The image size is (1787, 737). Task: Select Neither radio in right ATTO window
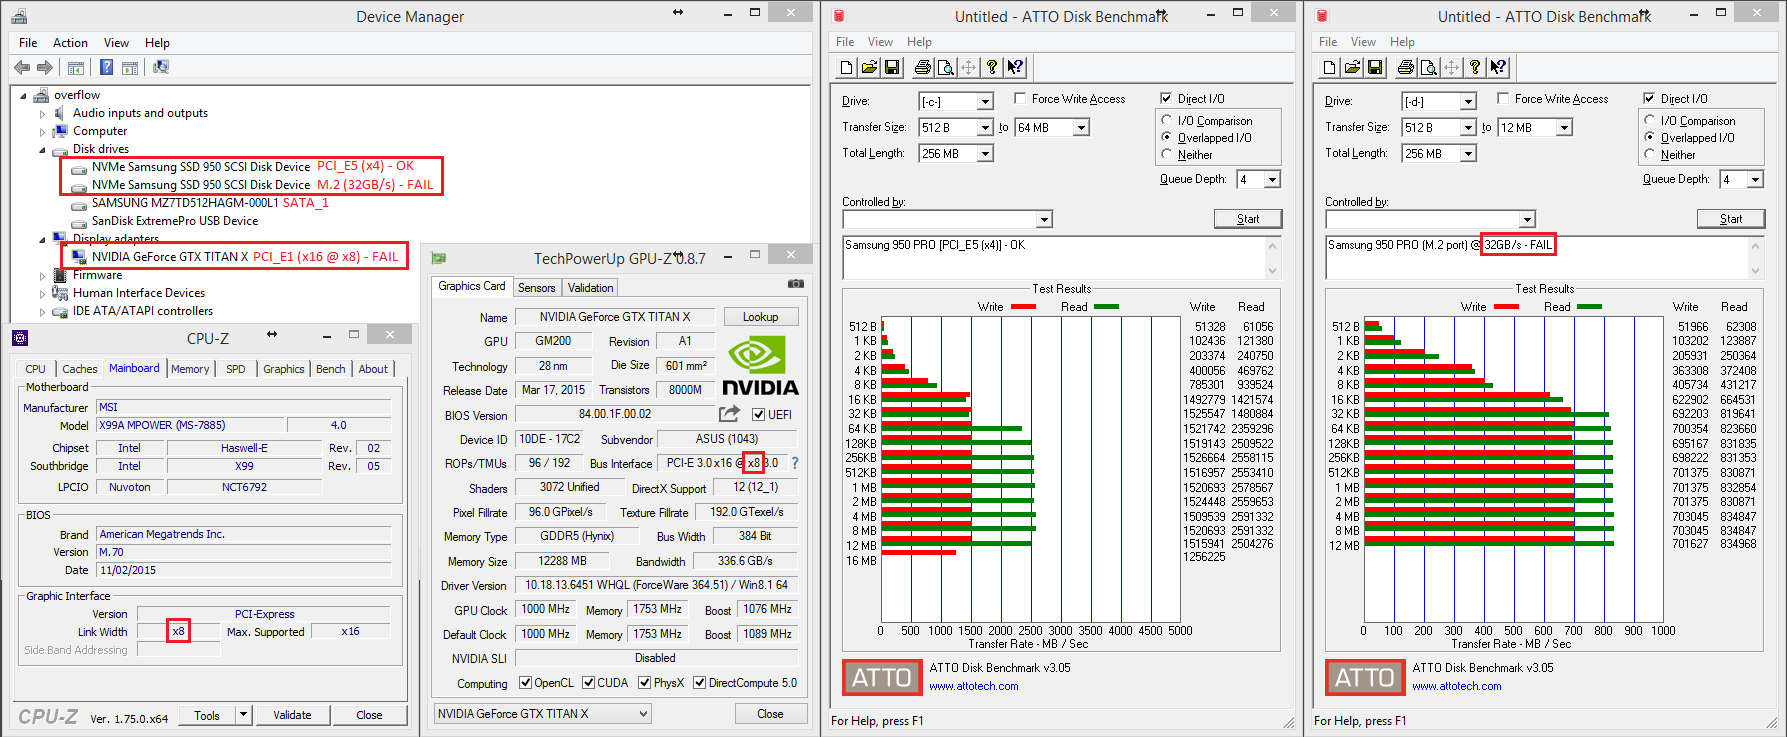click(1649, 154)
